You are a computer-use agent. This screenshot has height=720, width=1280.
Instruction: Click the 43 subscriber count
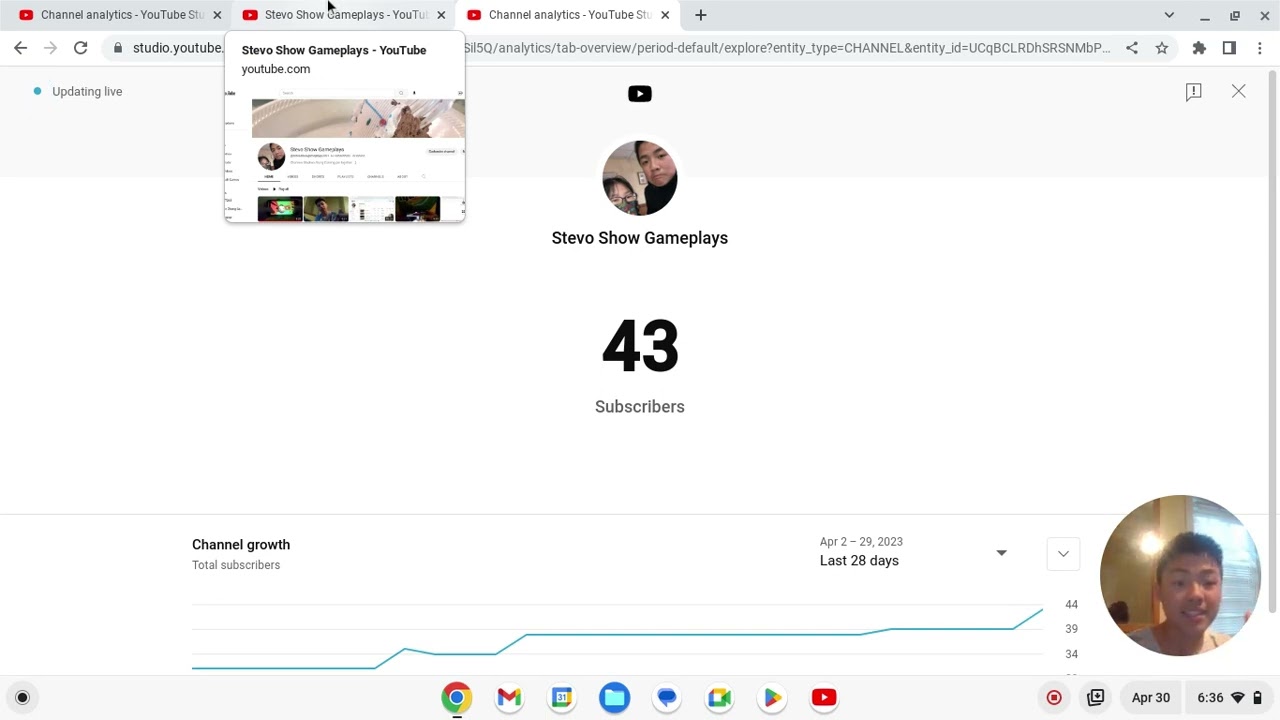click(x=640, y=346)
